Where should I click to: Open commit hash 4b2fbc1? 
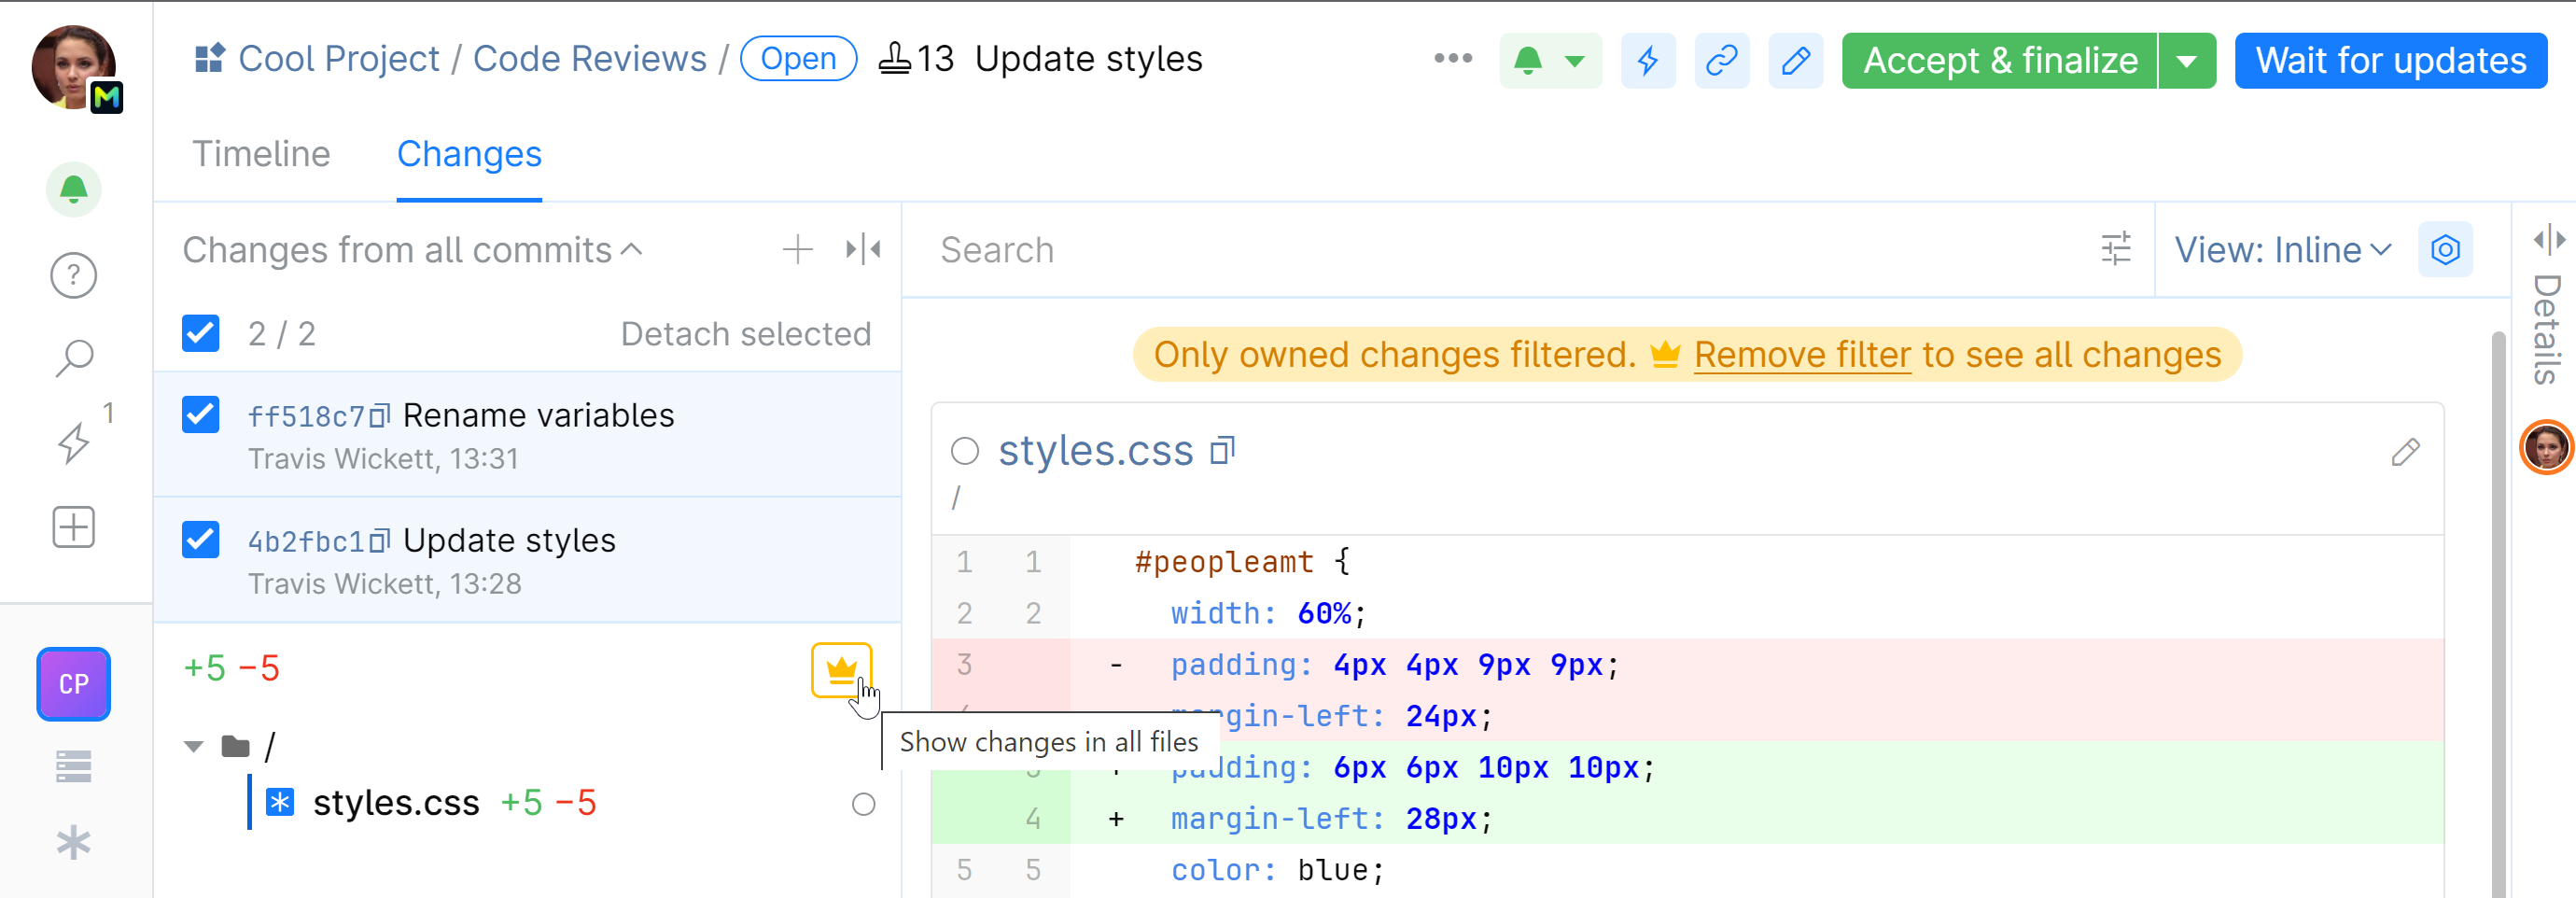tap(306, 541)
